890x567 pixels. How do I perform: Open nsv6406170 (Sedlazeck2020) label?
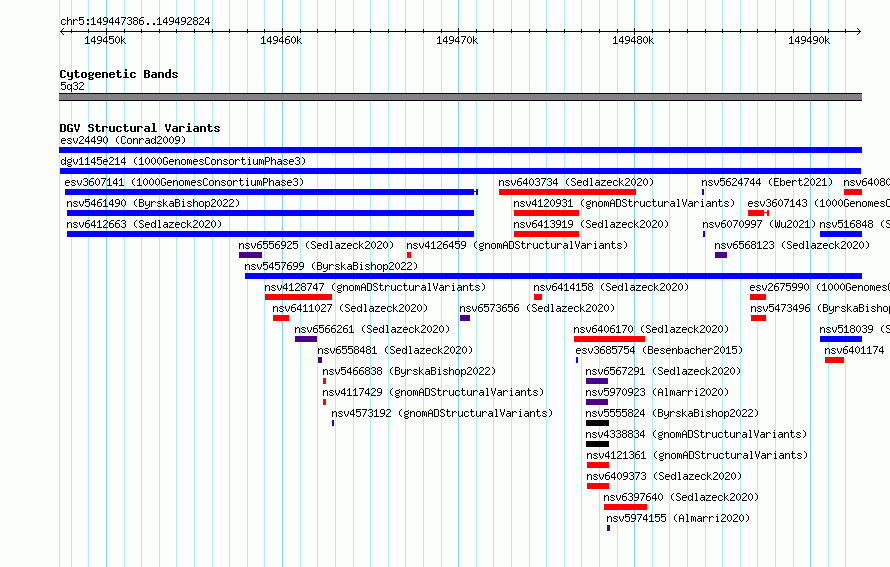click(651, 329)
